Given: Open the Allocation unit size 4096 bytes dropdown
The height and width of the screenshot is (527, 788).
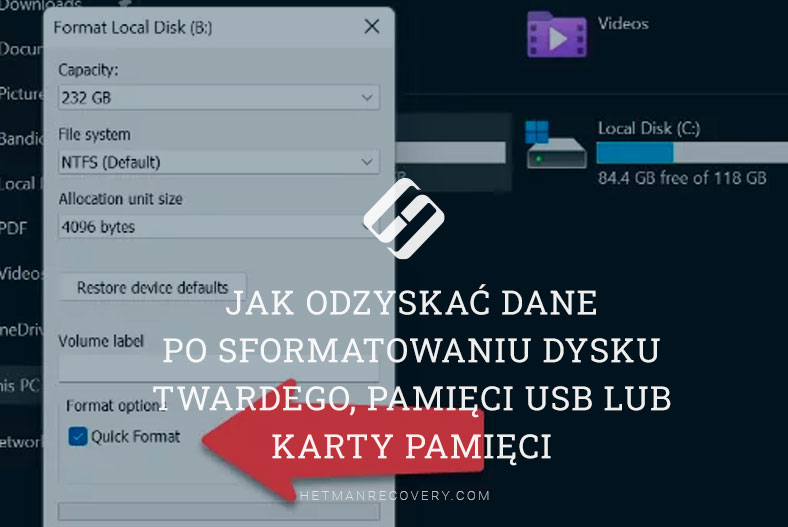Looking at the screenshot, I should pyautogui.click(x=219, y=227).
